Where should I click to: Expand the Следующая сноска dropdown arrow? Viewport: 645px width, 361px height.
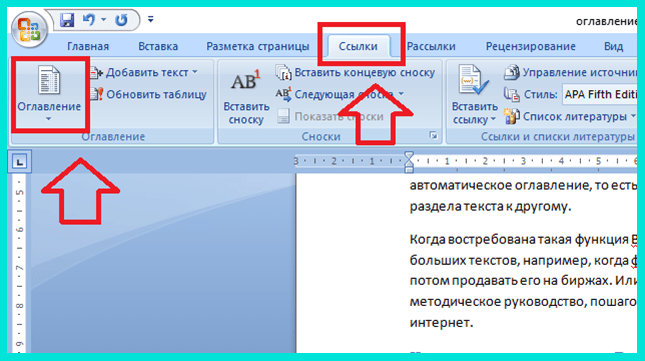coord(401,94)
